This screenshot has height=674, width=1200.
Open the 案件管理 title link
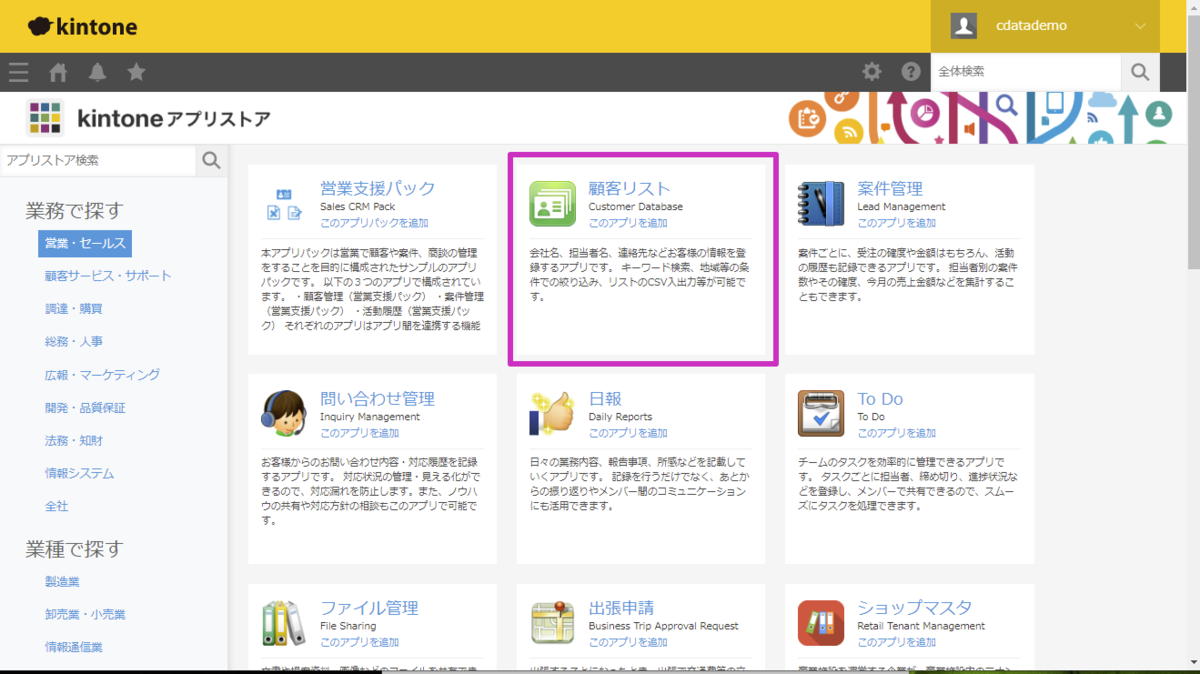[x=890, y=188]
